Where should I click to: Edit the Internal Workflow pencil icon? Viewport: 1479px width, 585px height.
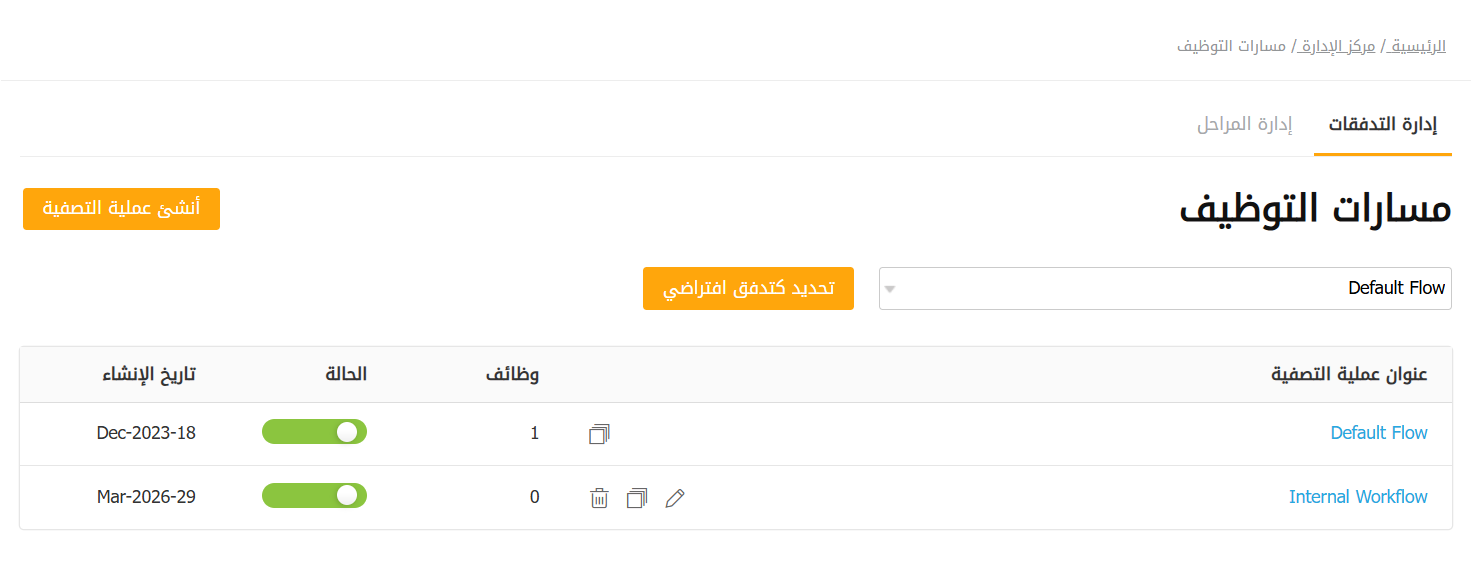click(x=675, y=498)
